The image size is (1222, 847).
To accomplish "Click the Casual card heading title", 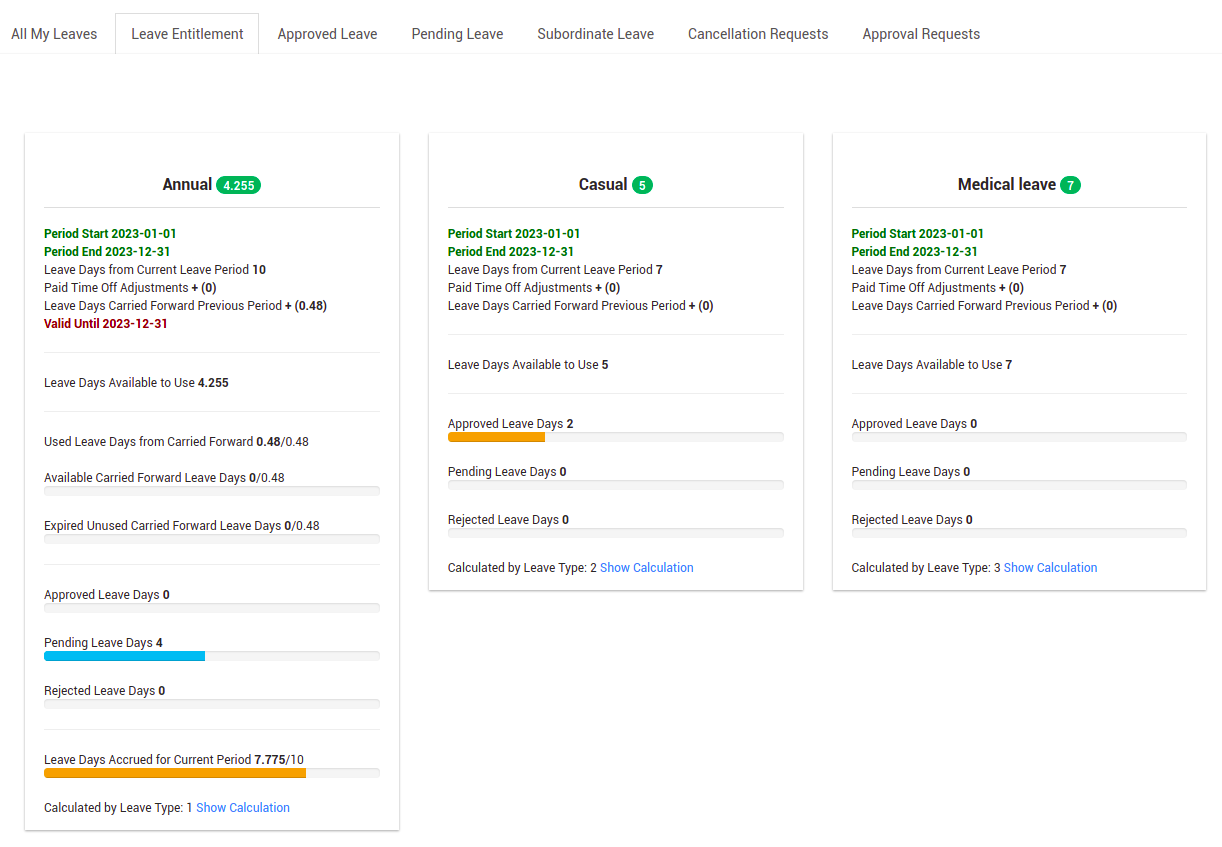I will (603, 185).
